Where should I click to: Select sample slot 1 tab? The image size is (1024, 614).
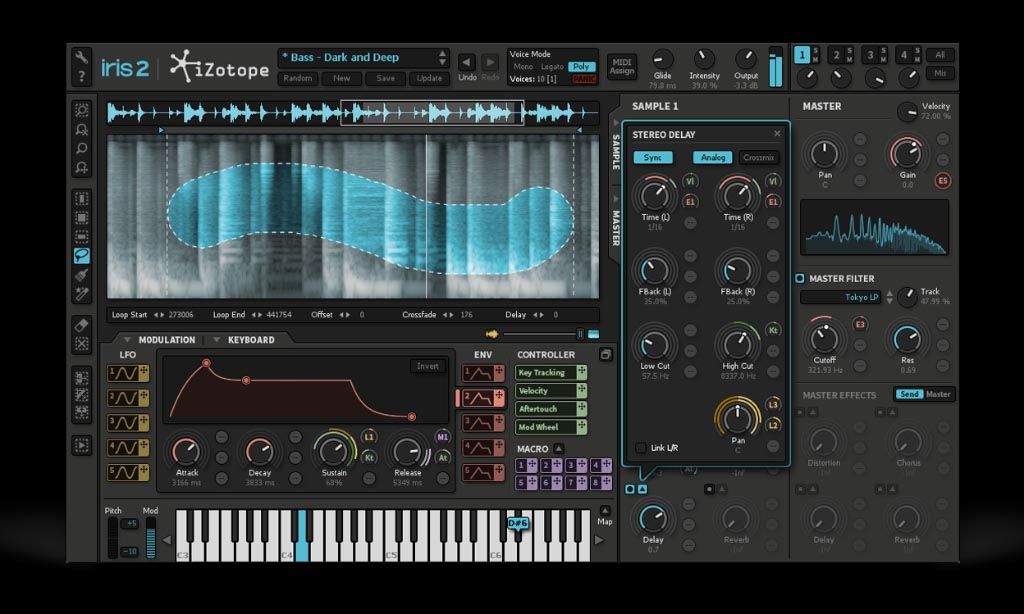point(802,55)
